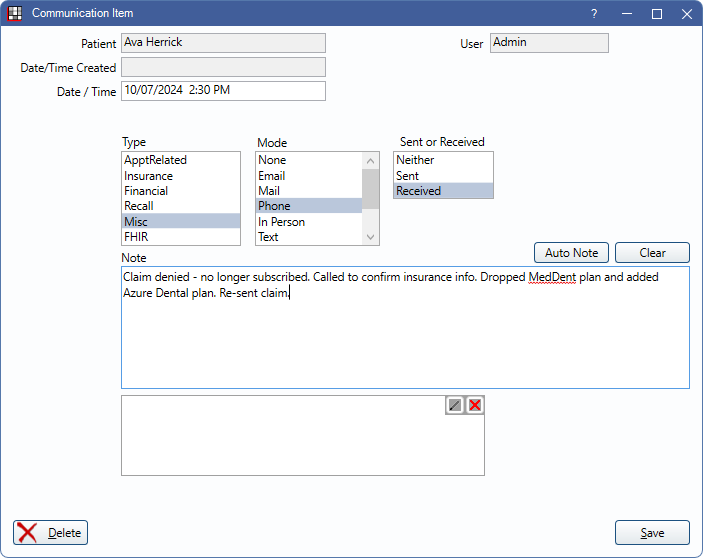
Task: Choose Email in the Mode list
Action: click(271, 176)
